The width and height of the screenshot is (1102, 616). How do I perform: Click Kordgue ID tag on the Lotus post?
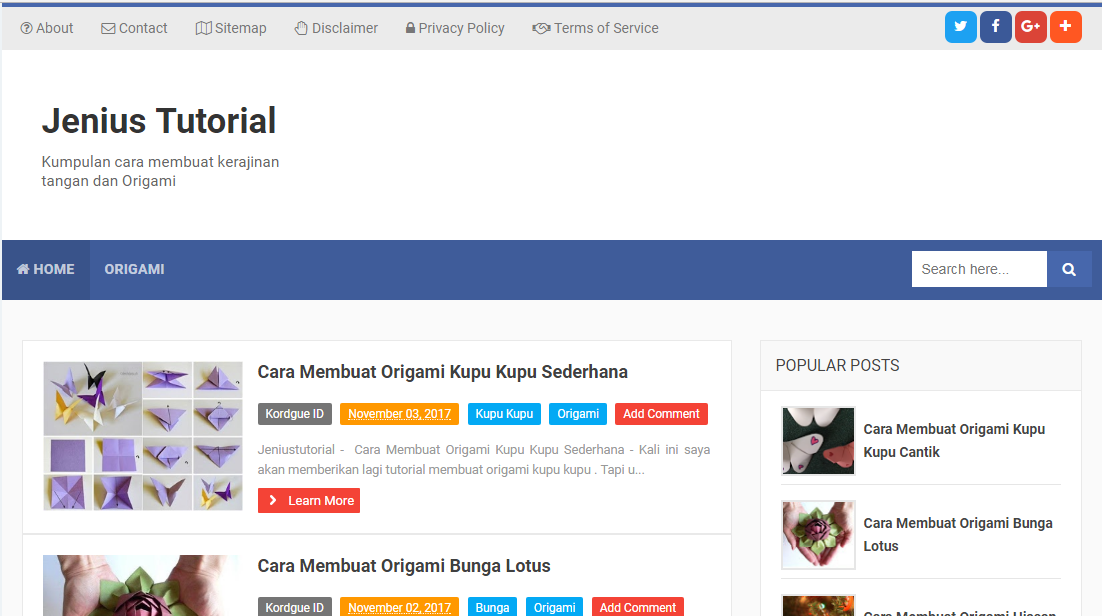[x=294, y=608]
